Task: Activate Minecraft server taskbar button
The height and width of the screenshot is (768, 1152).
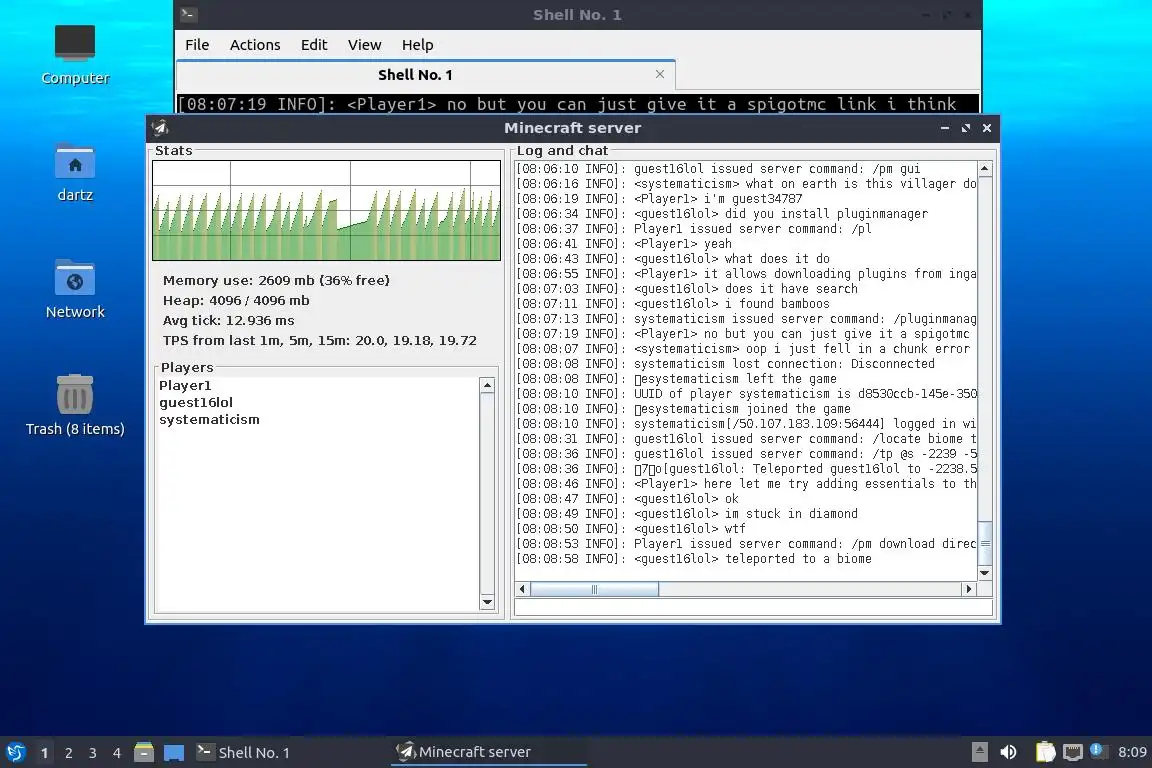Action: 489,753
